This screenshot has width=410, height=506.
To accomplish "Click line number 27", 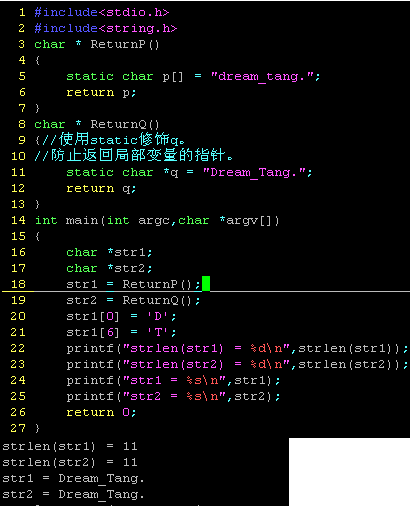I will (18, 428).
